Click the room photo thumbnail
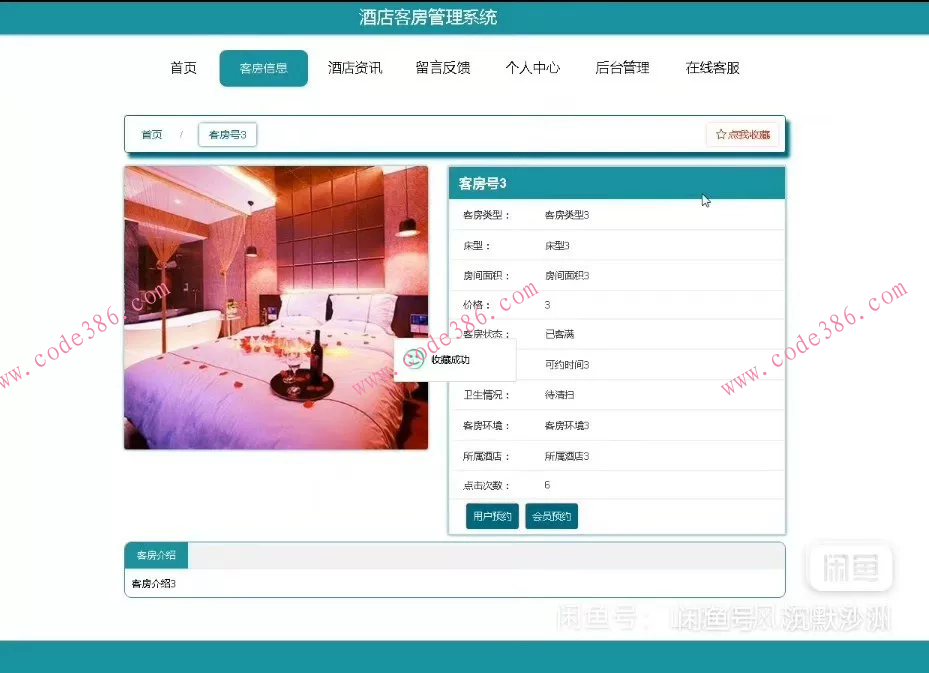 (276, 308)
